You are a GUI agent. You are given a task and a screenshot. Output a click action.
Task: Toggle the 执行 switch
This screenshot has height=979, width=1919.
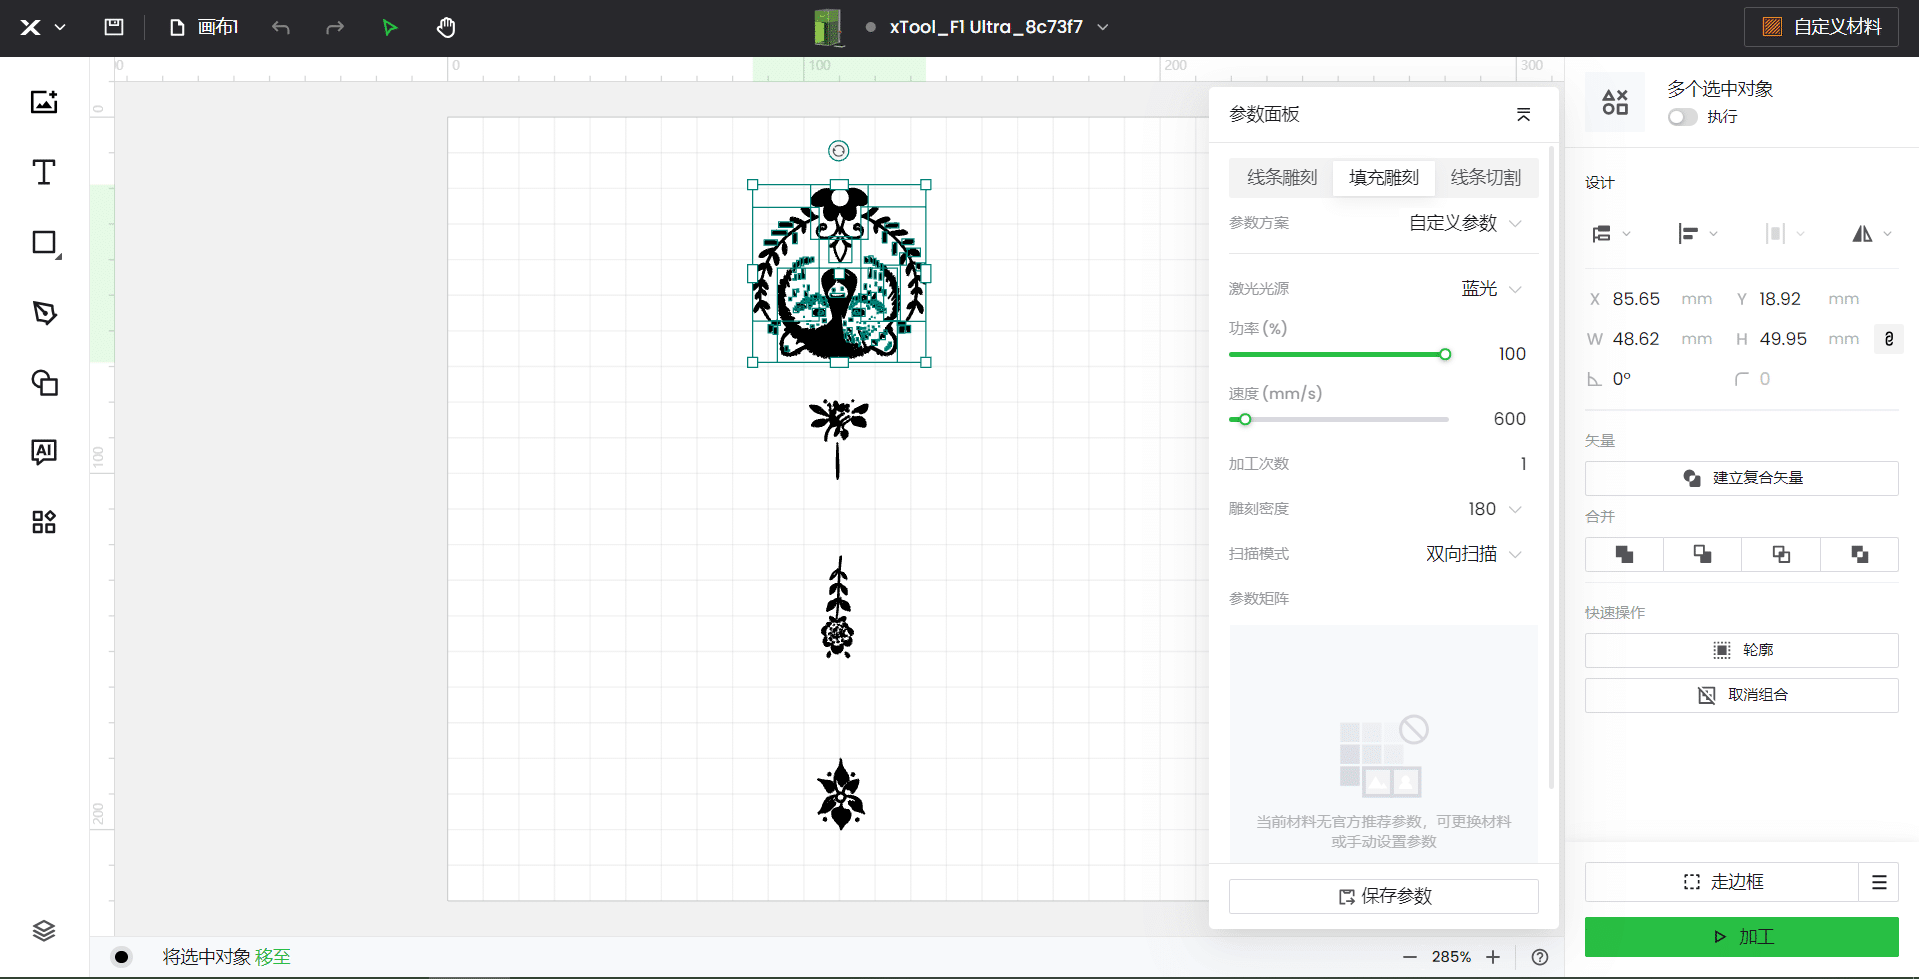pos(1683,117)
